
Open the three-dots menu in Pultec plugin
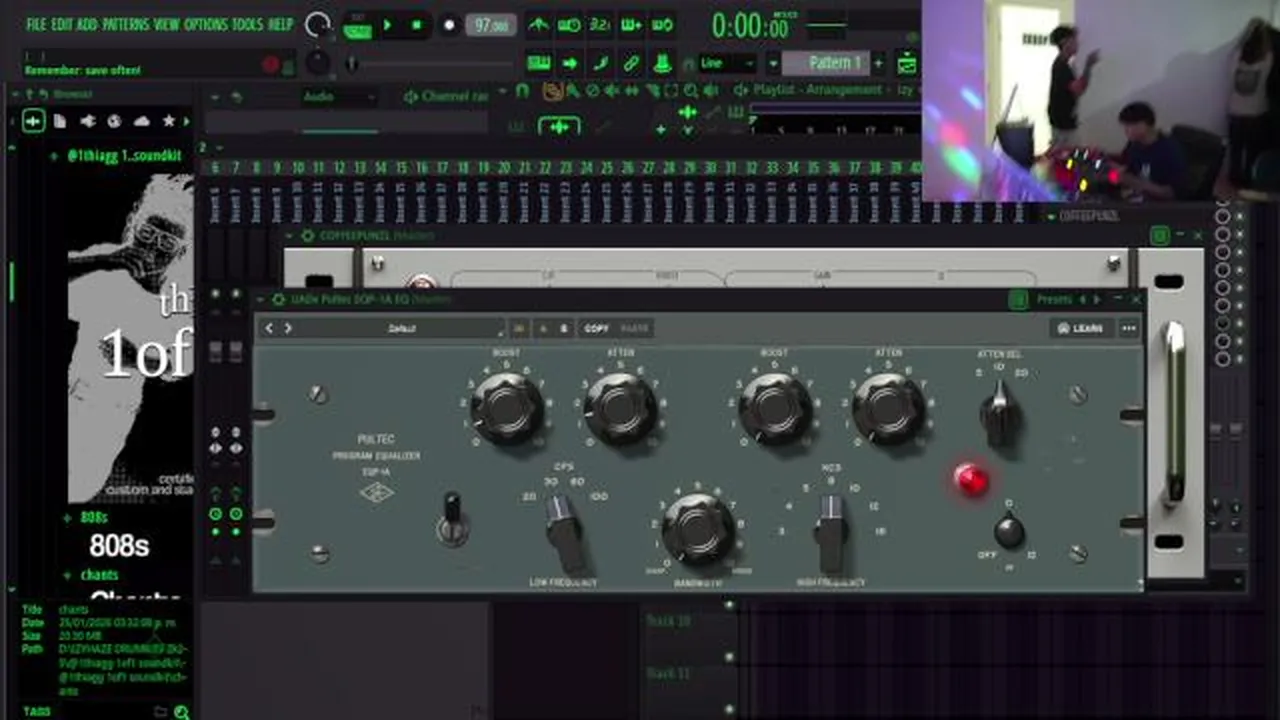pos(1128,328)
